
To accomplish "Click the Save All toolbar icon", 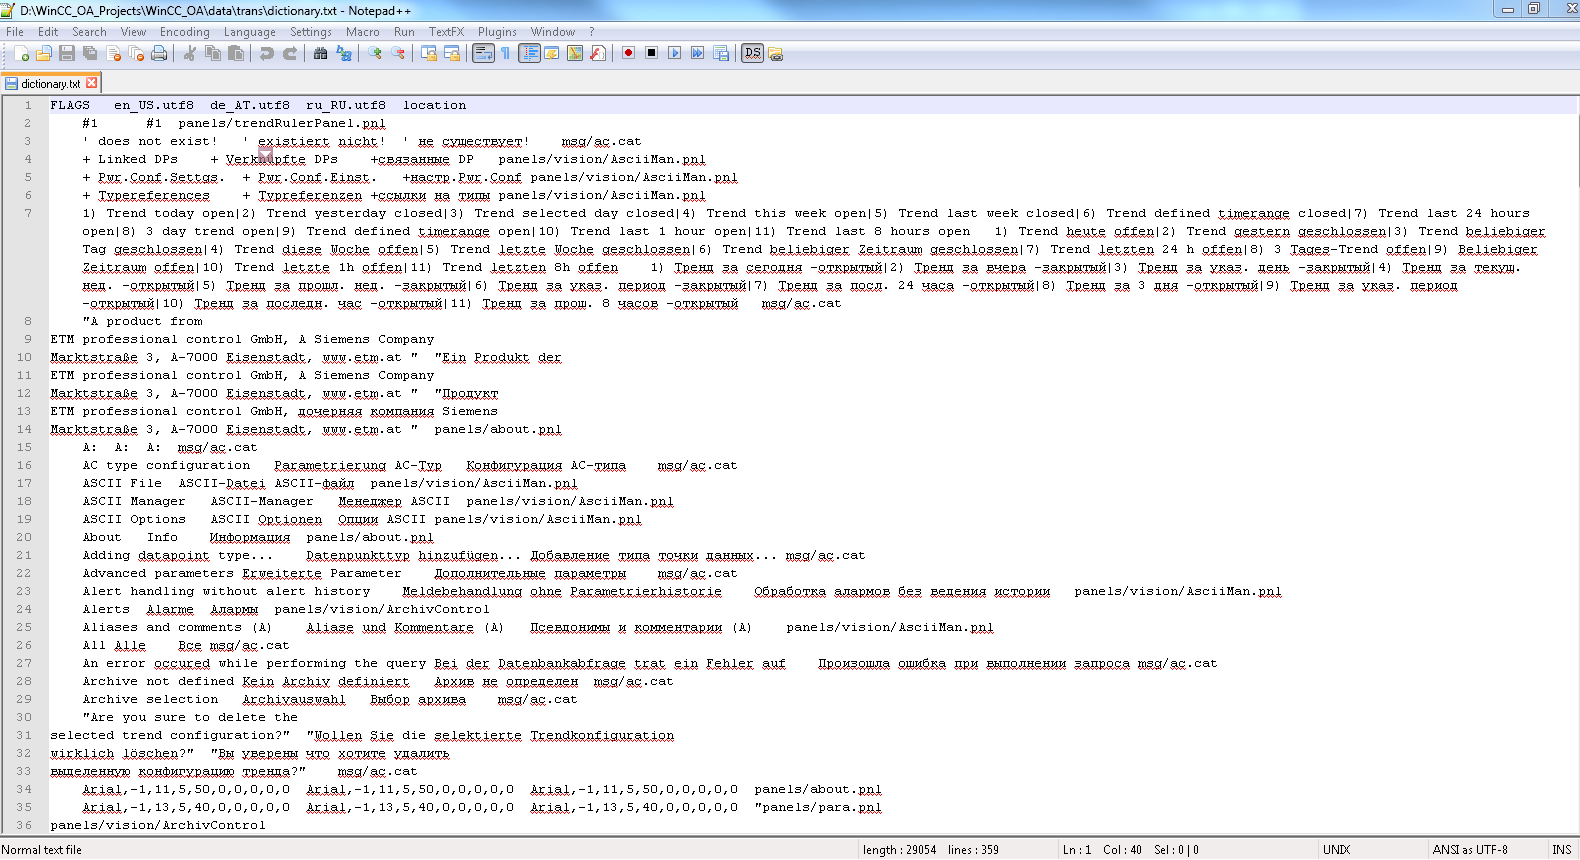I will [x=90, y=53].
